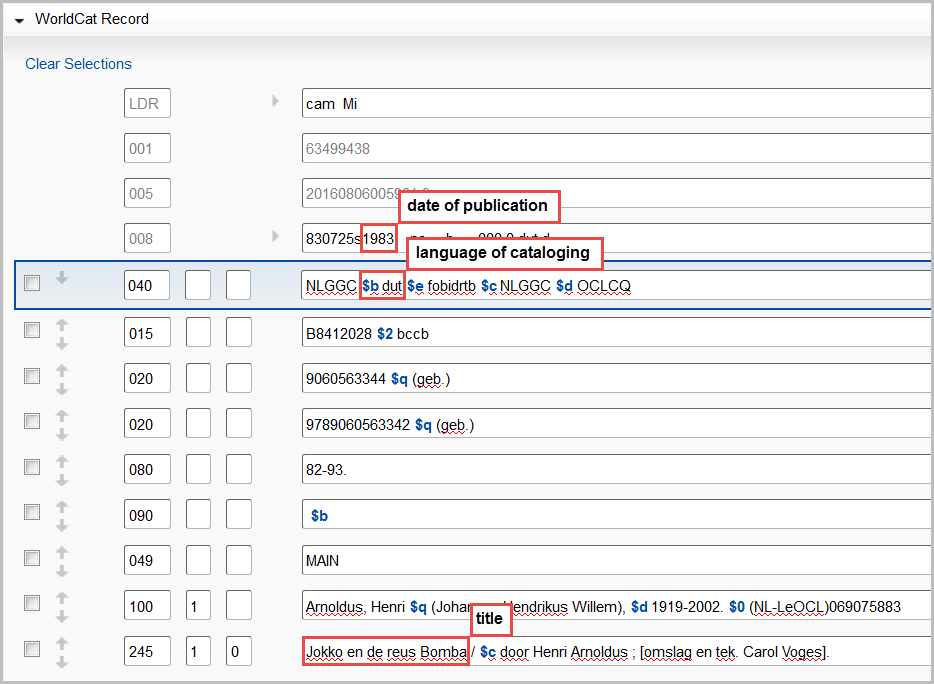This screenshot has width=934, height=684.
Task: Expand the 008 fixed field arrow
Action: click(276, 237)
